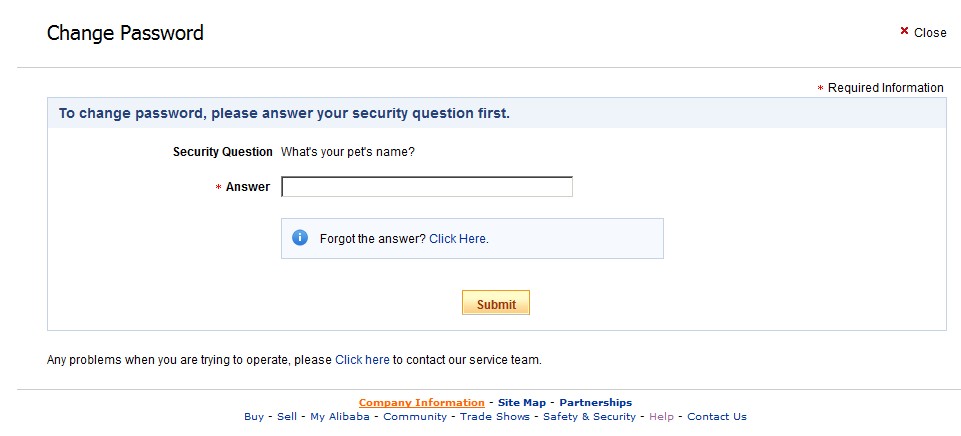Viewport: 961px width, 436px height.
Task: Click the Change Password heading
Action: pyautogui.click(x=125, y=33)
